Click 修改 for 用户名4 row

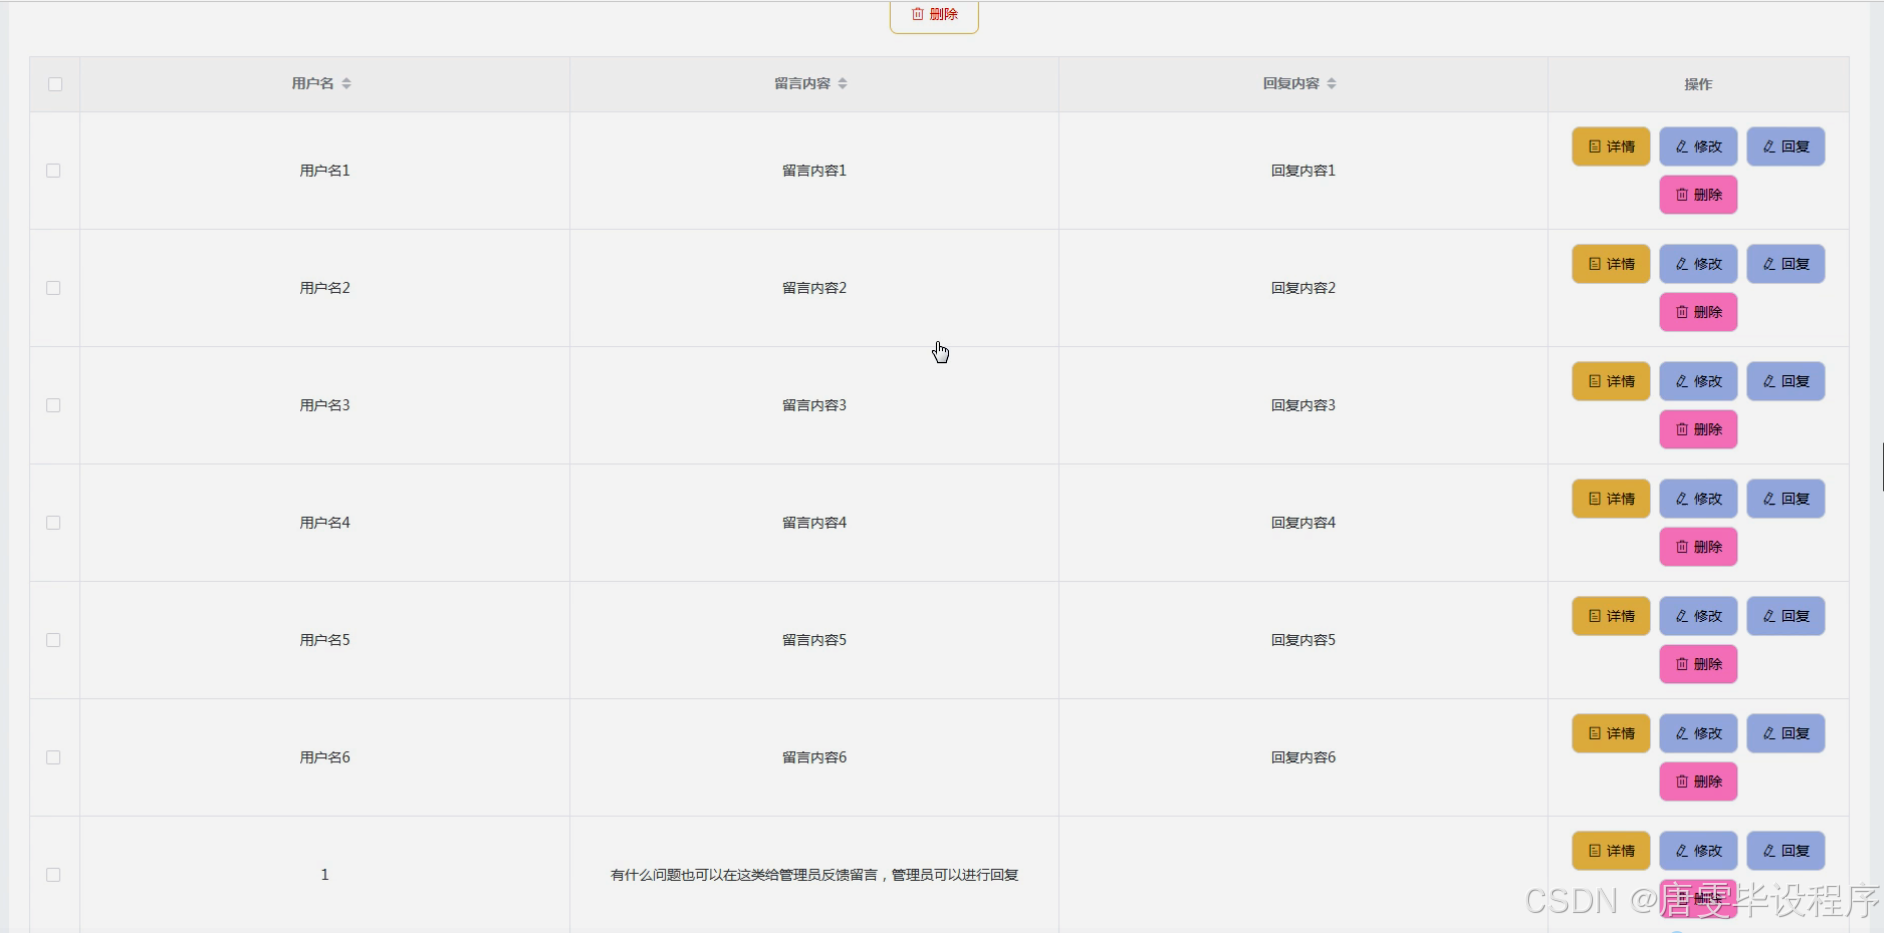[1698, 499]
